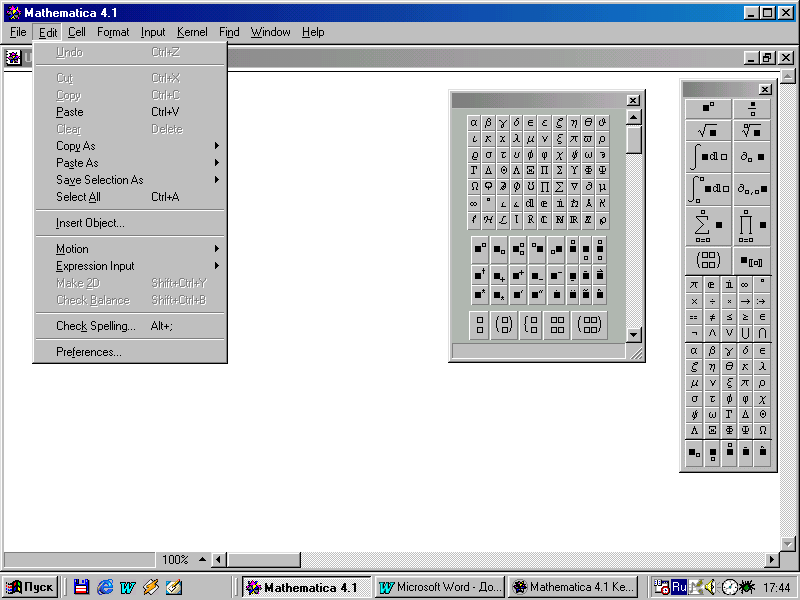The image size is (800, 600).
Task: Insert the logical or ∨ symbol
Action: [x=729, y=334]
